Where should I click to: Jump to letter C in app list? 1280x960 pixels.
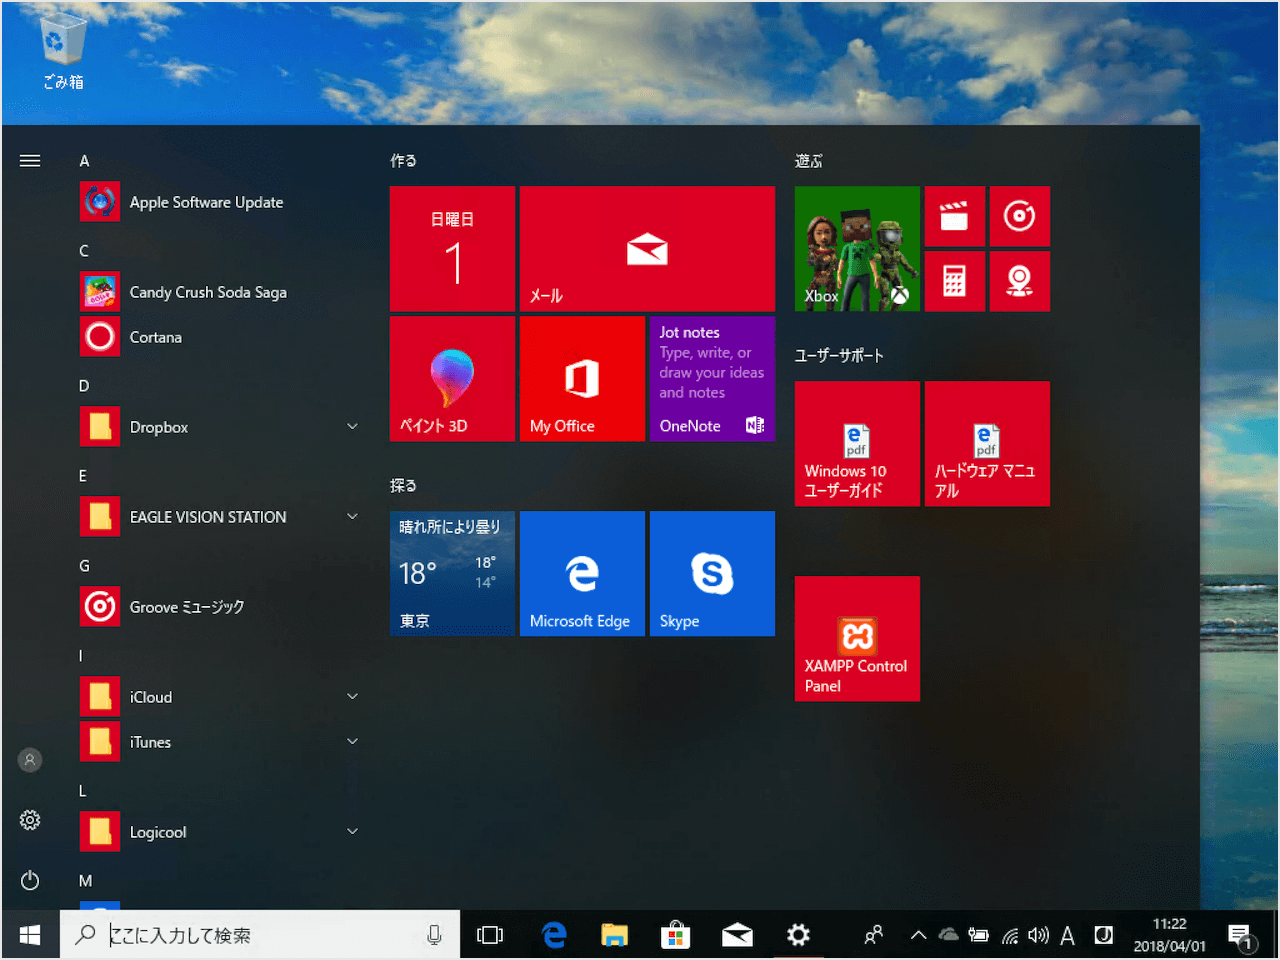pyautogui.click(x=84, y=251)
